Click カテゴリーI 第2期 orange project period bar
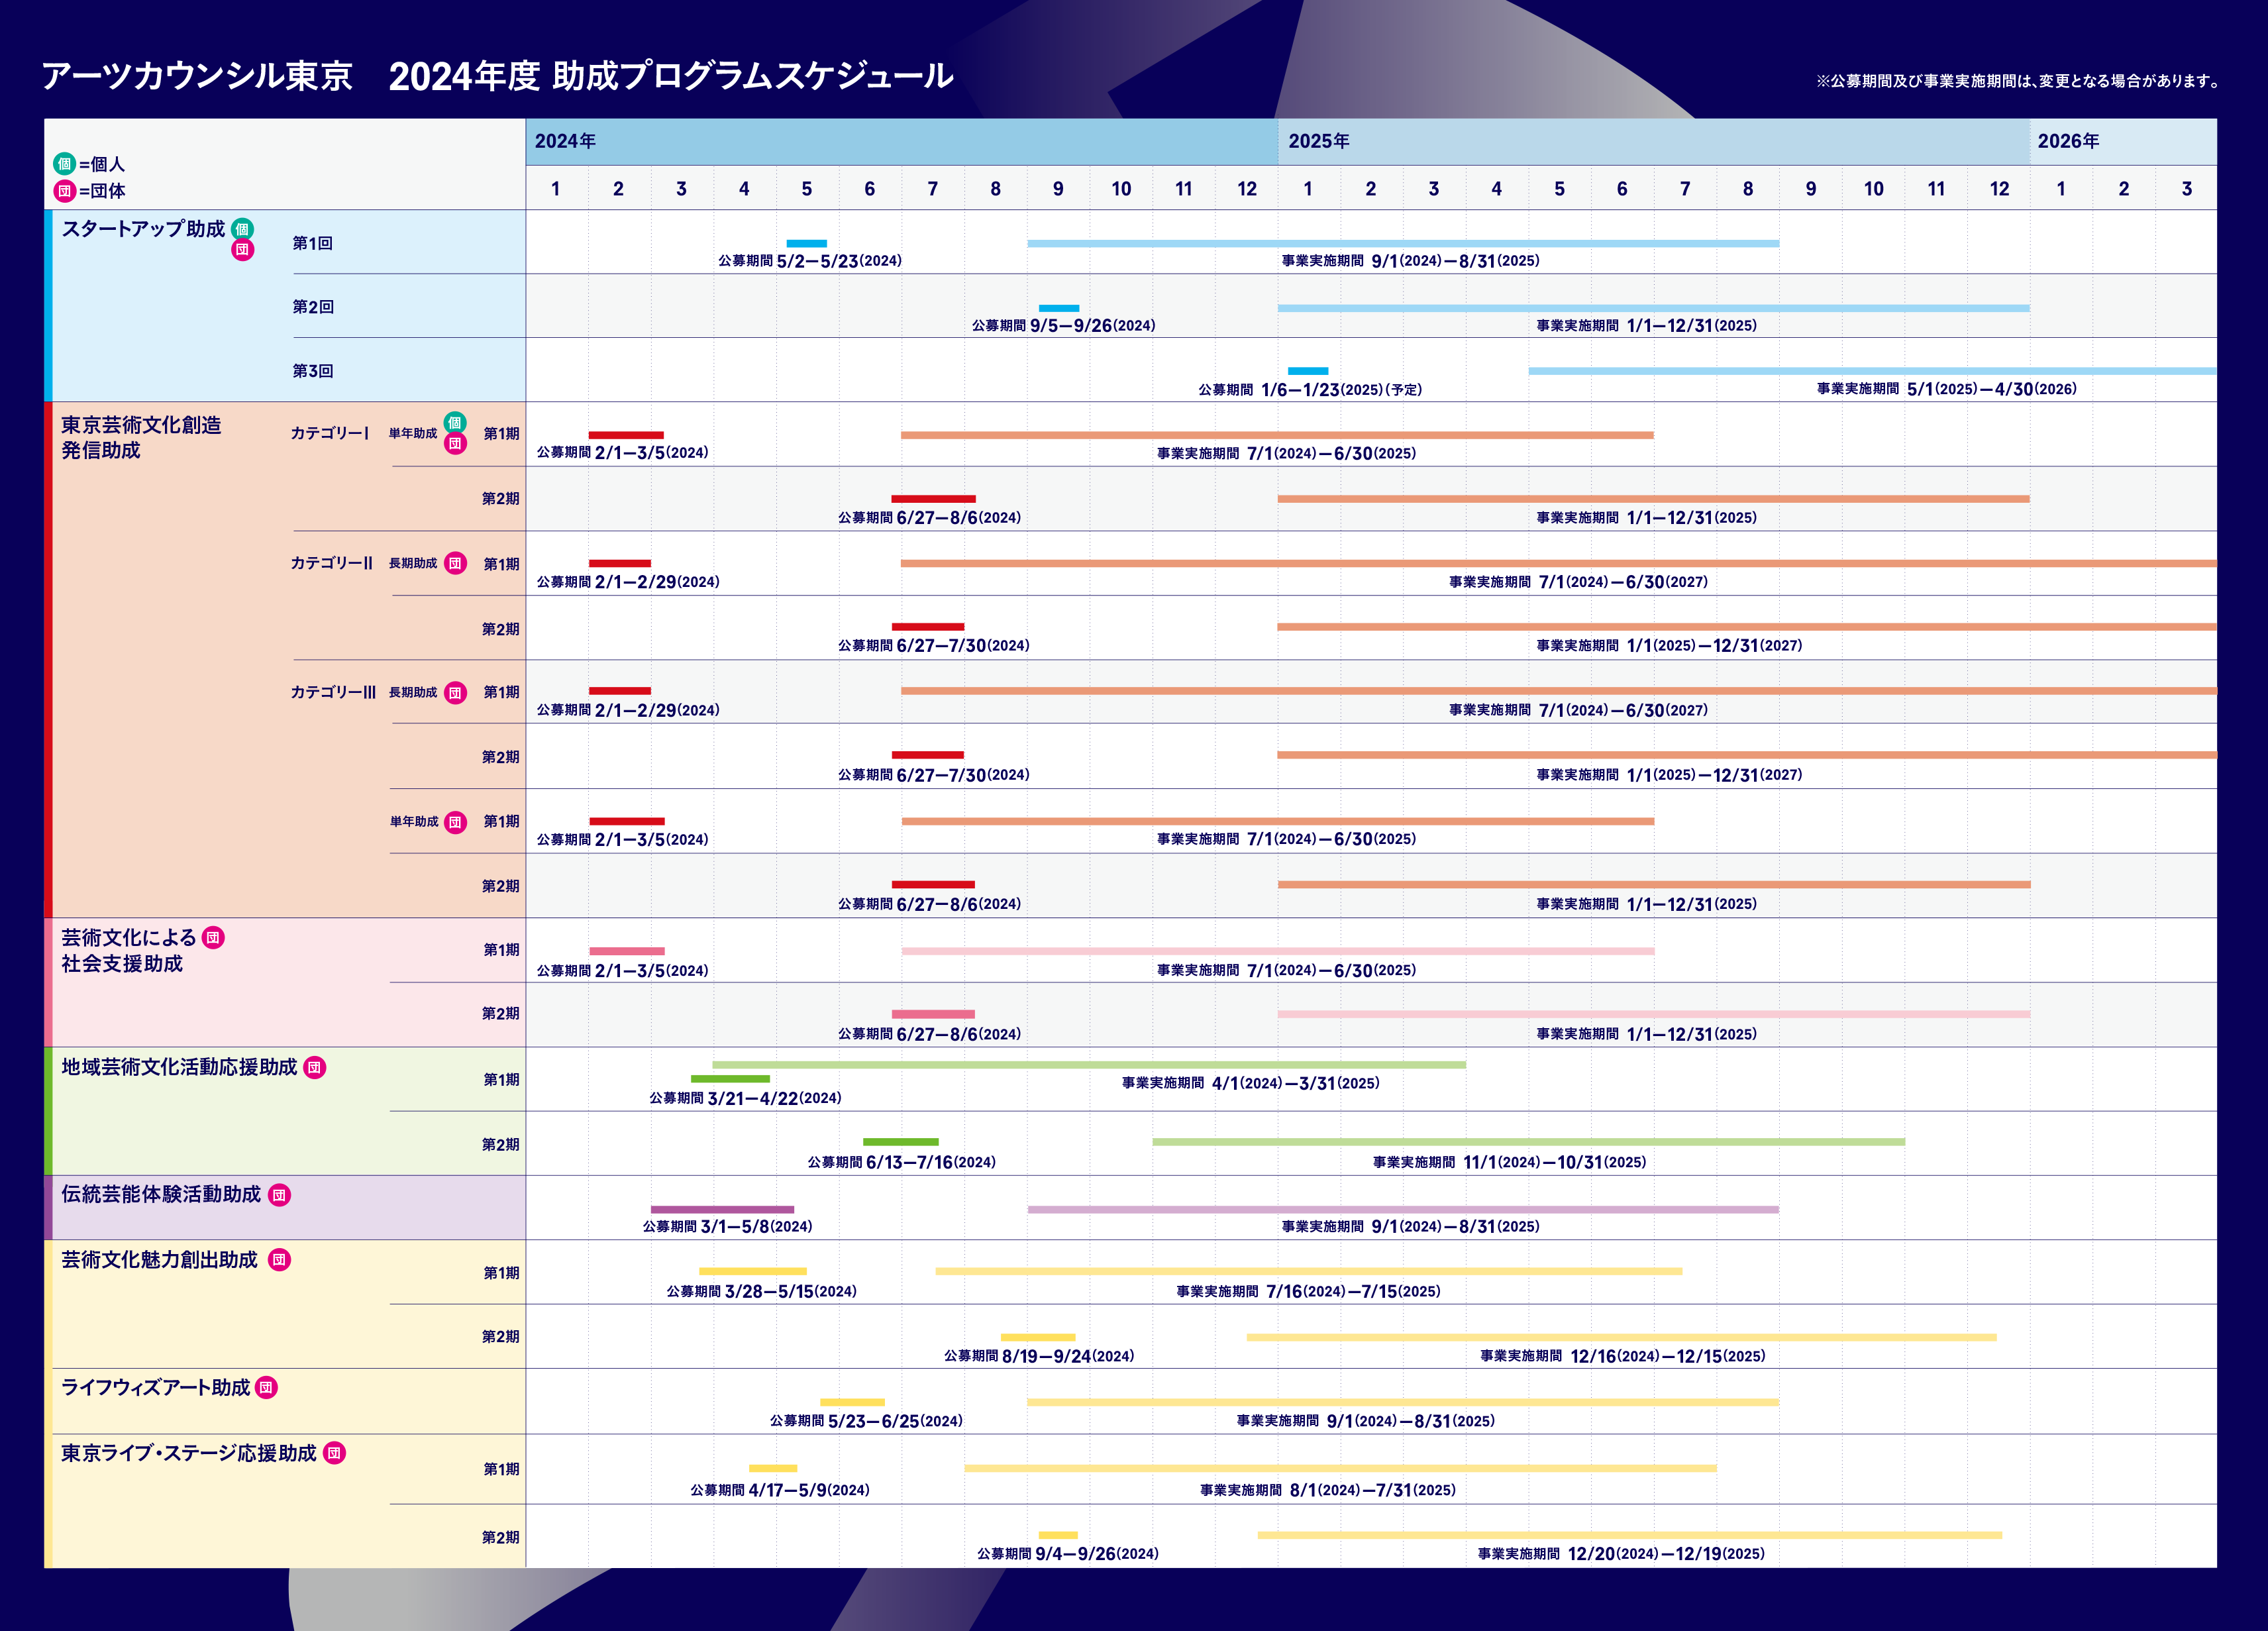The image size is (2268, 1631). tap(1653, 499)
